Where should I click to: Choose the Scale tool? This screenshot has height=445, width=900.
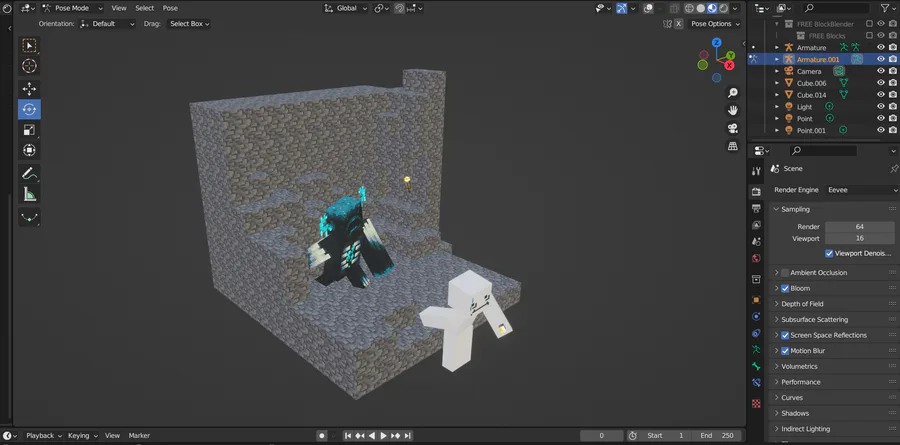pyautogui.click(x=29, y=130)
